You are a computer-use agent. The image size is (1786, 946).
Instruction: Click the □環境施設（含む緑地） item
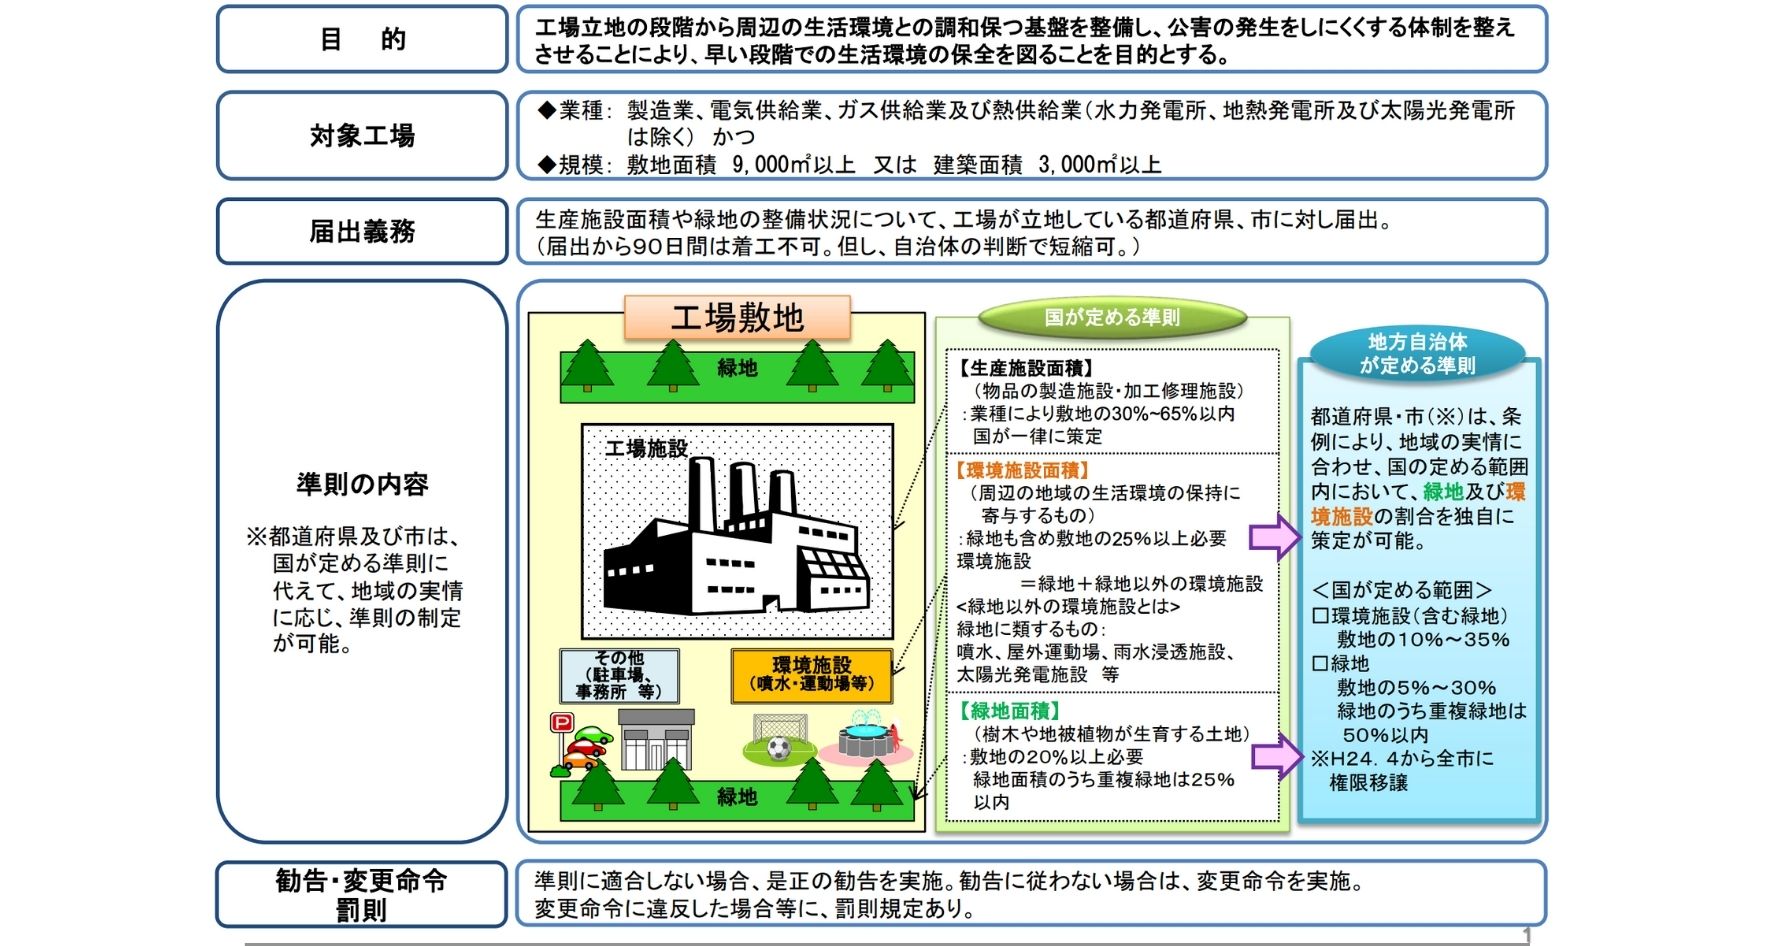[x=1410, y=615]
